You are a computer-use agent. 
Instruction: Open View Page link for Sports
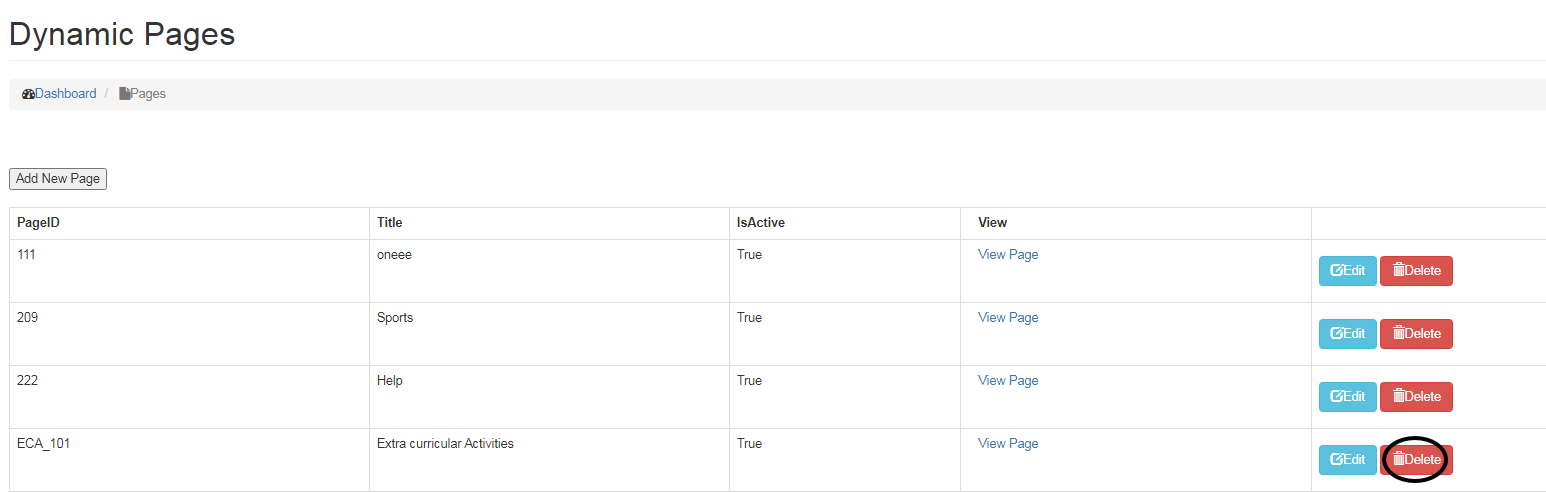point(1008,318)
